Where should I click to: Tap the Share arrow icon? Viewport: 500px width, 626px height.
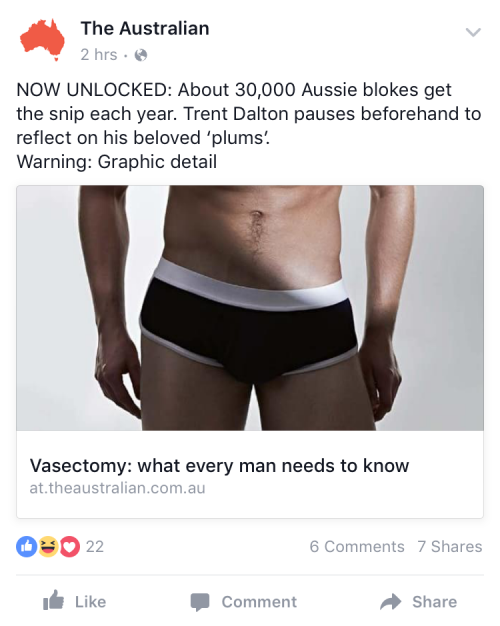[391, 602]
